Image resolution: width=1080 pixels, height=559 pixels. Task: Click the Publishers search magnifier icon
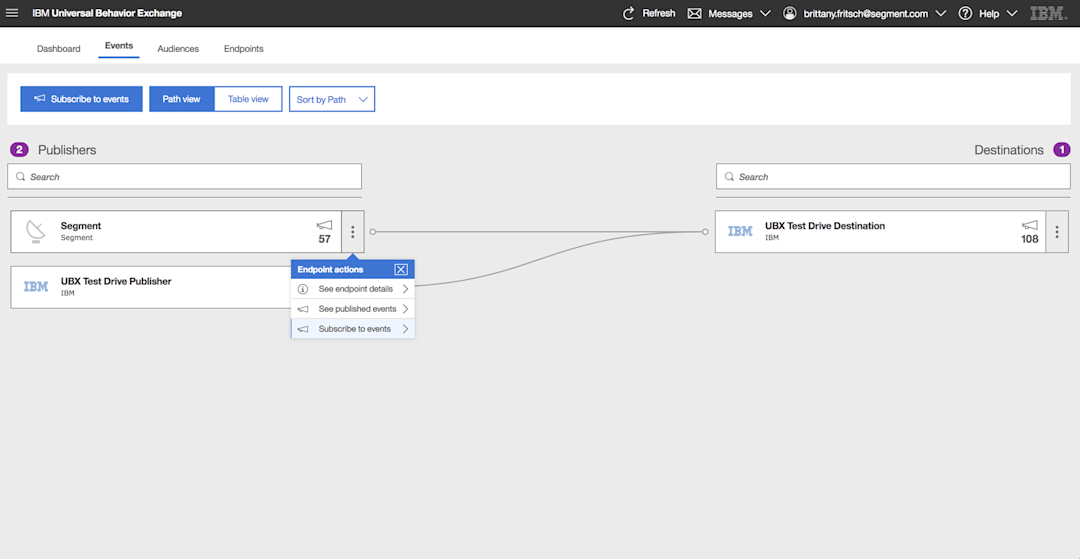pyautogui.click(x=21, y=177)
